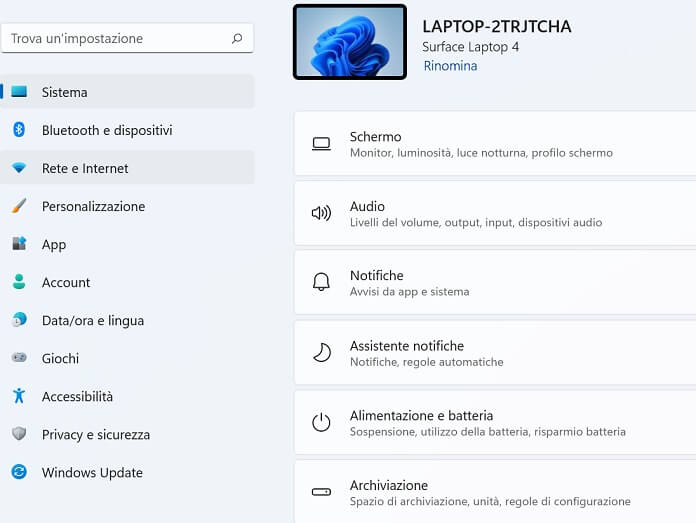This screenshot has width=696, height=523.
Task: Click 'Avvisi da app e sistema' text
Action: pos(409,292)
